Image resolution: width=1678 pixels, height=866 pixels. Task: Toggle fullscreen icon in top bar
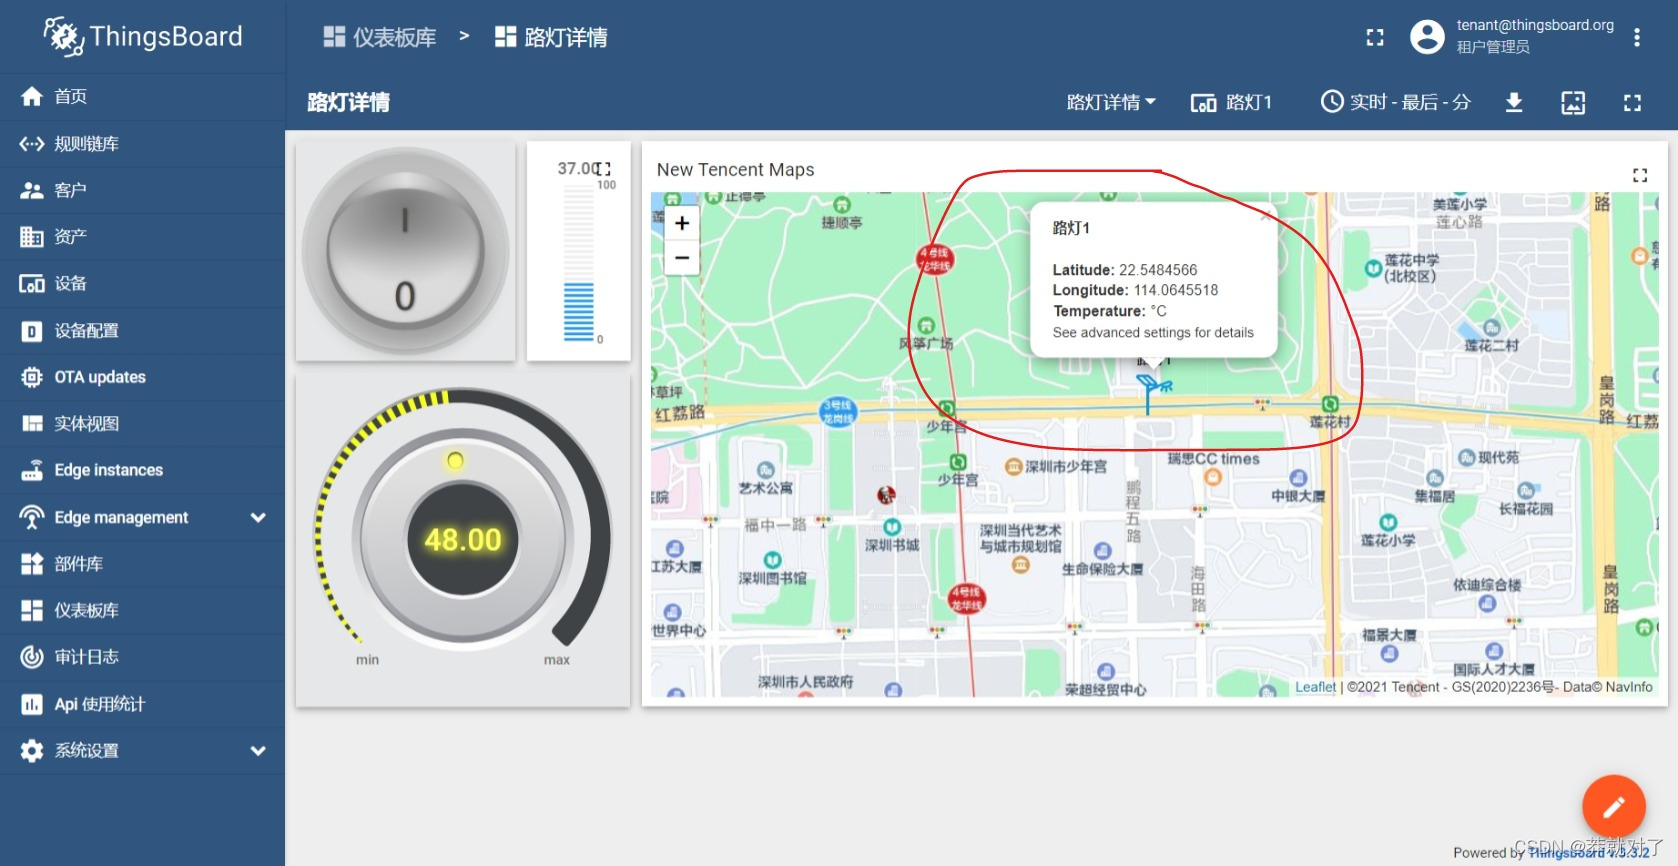coord(1375,37)
